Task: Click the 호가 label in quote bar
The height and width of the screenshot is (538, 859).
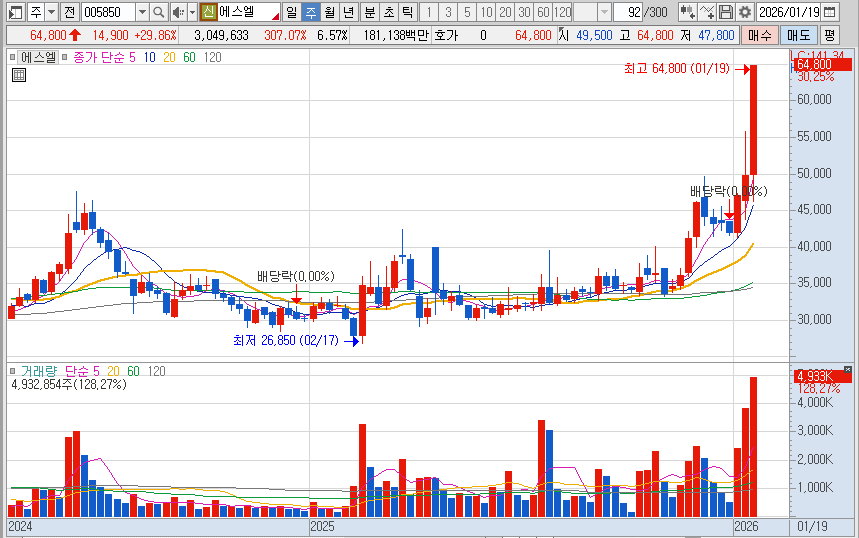Action: coord(446,36)
